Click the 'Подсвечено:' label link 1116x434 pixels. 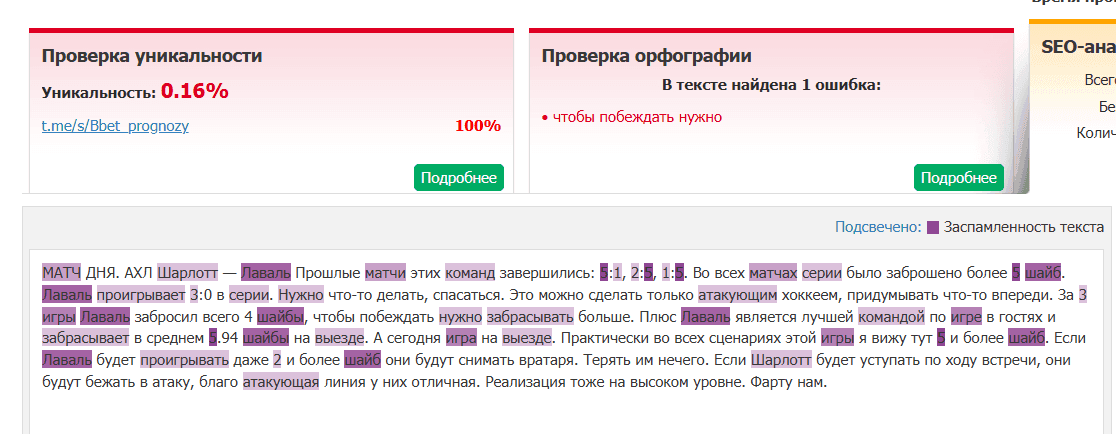[x=878, y=228]
